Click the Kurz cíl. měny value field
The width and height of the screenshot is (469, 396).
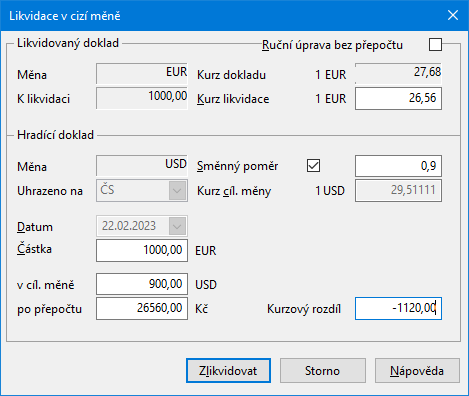pos(398,191)
